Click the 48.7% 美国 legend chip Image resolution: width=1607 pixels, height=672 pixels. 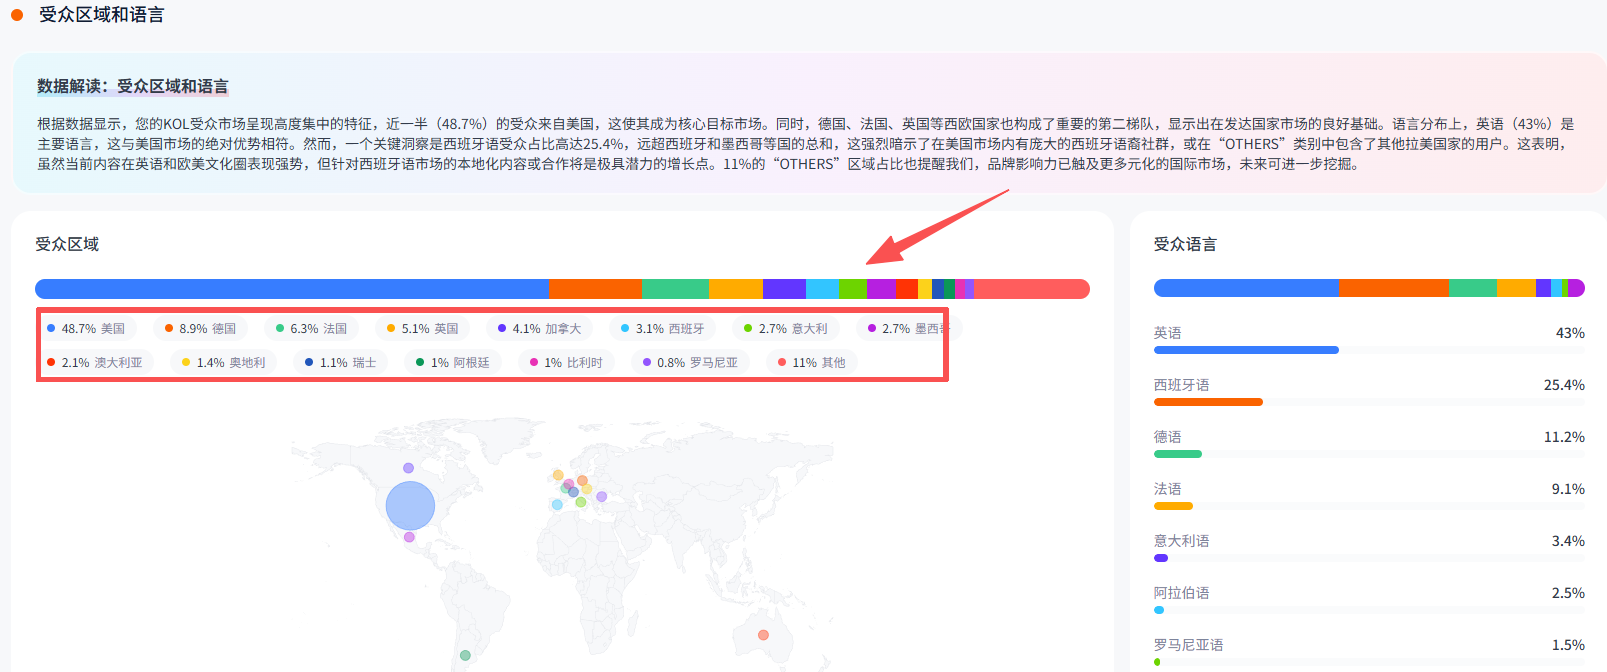pyautogui.click(x=87, y=328)
